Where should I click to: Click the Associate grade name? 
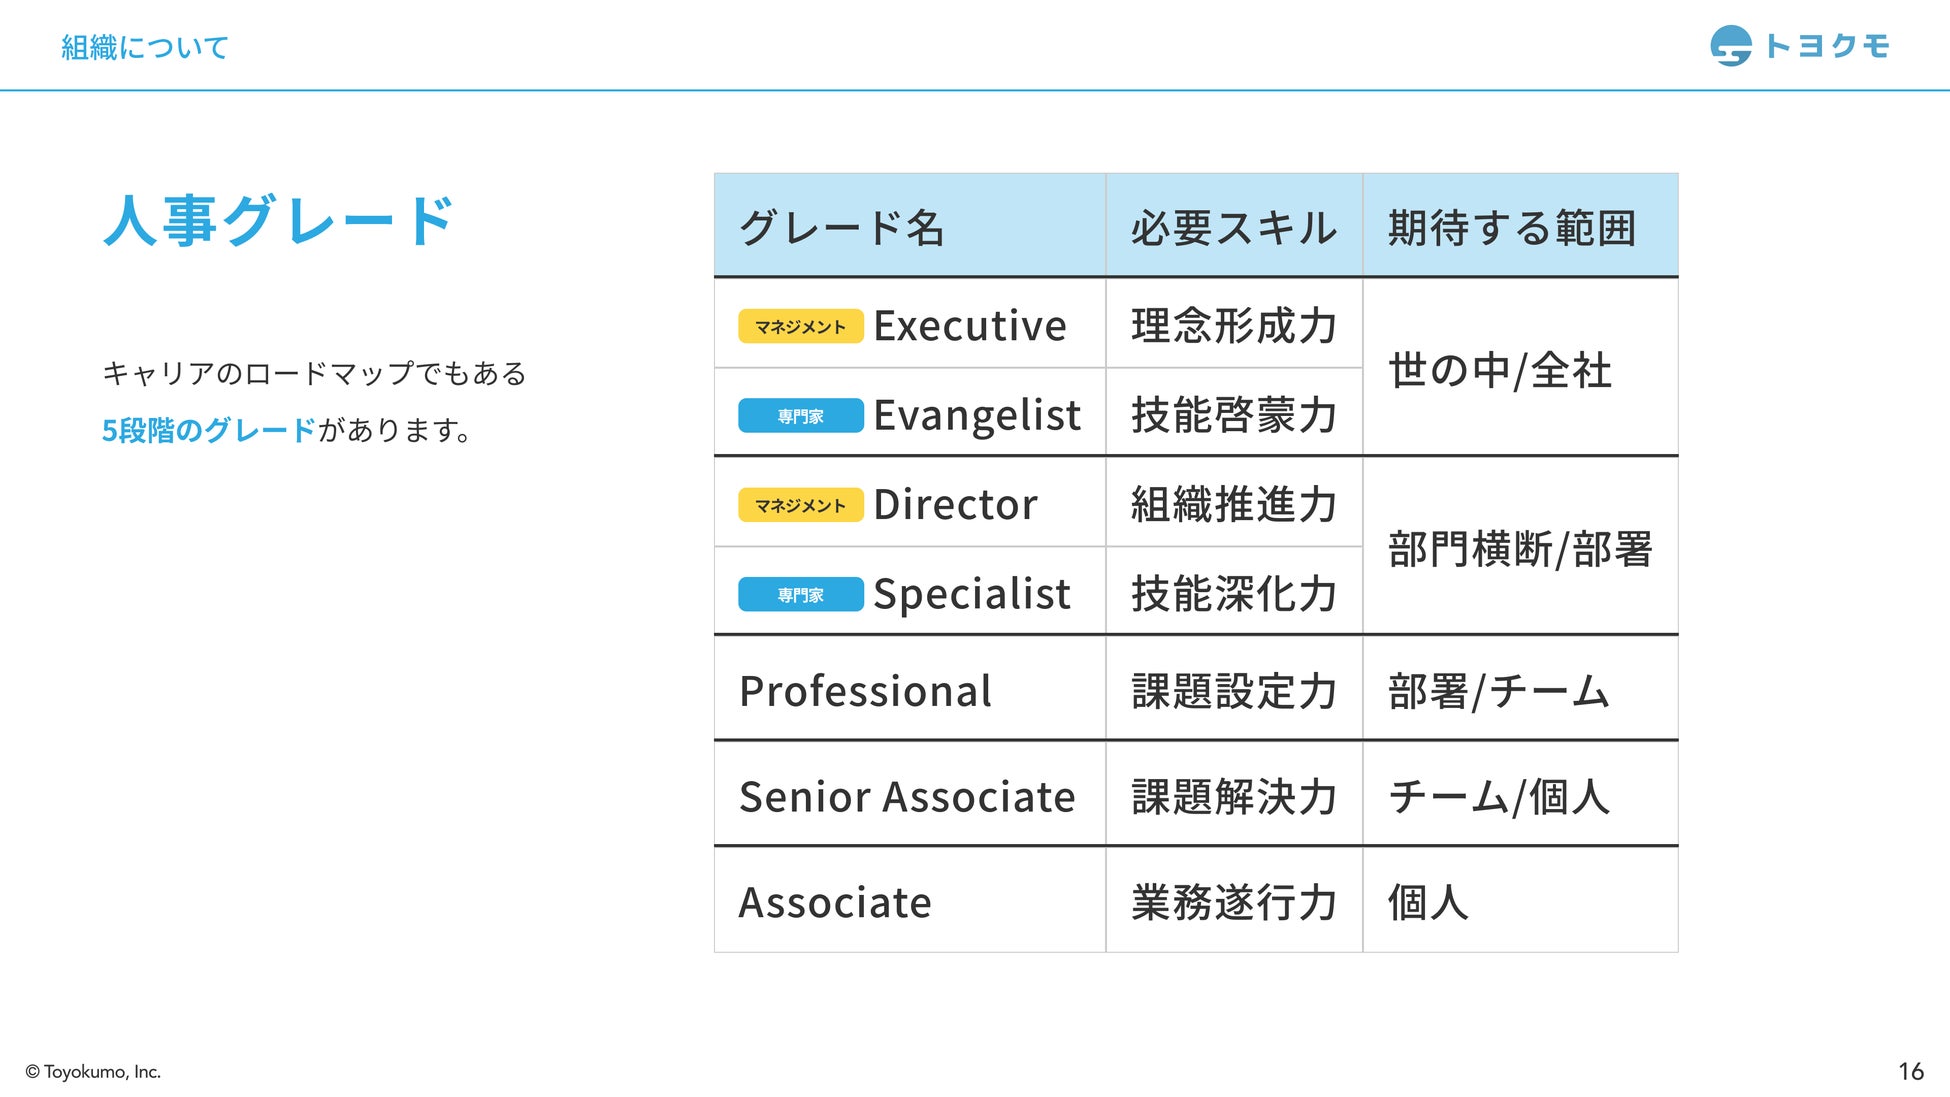(x=835, y=903)
